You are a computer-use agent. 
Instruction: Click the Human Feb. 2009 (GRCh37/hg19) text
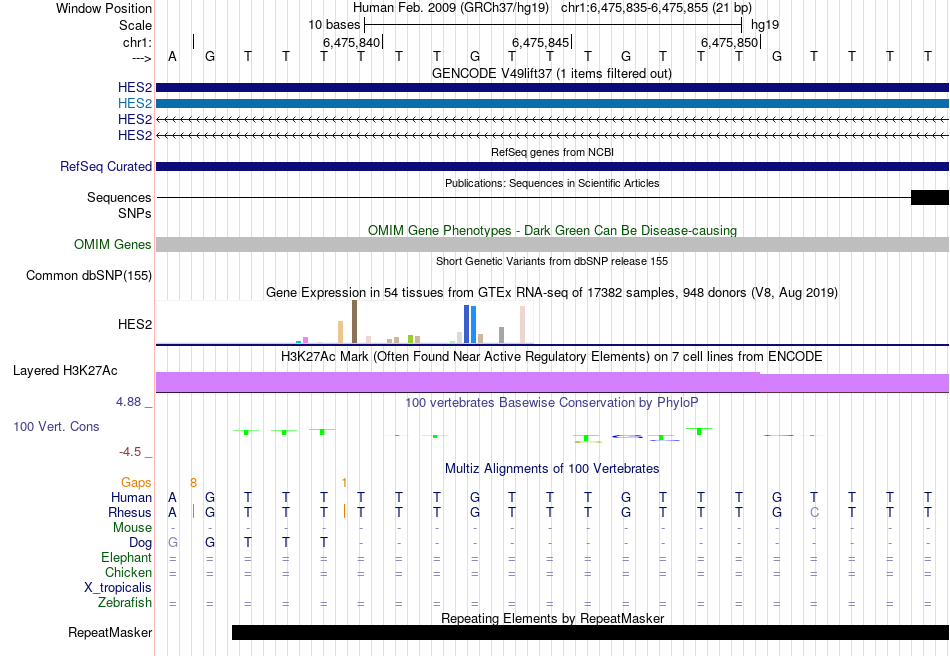pos(451,8)
